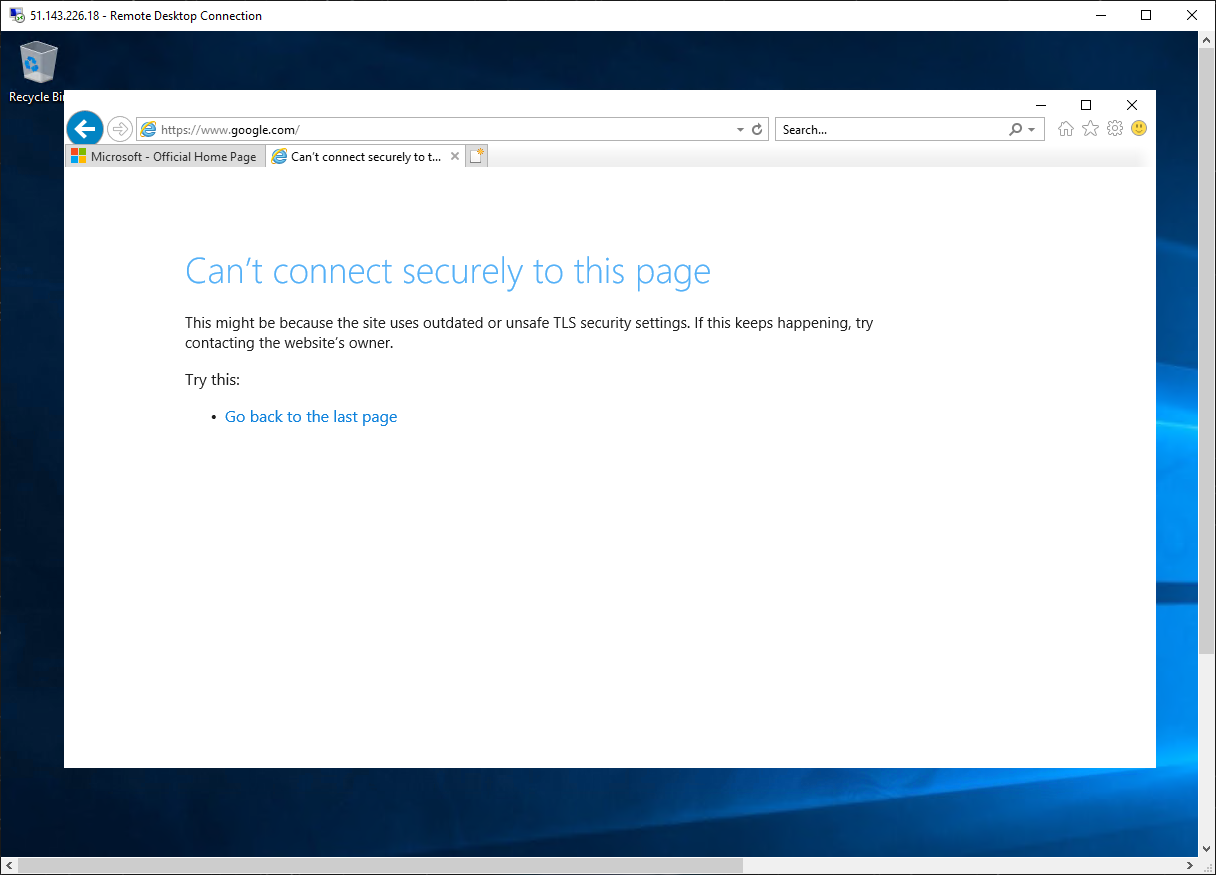Viewport: 1216px width, 875px height.
Task: Open the search provider dropdown
Action: [x=1029, y=129]
